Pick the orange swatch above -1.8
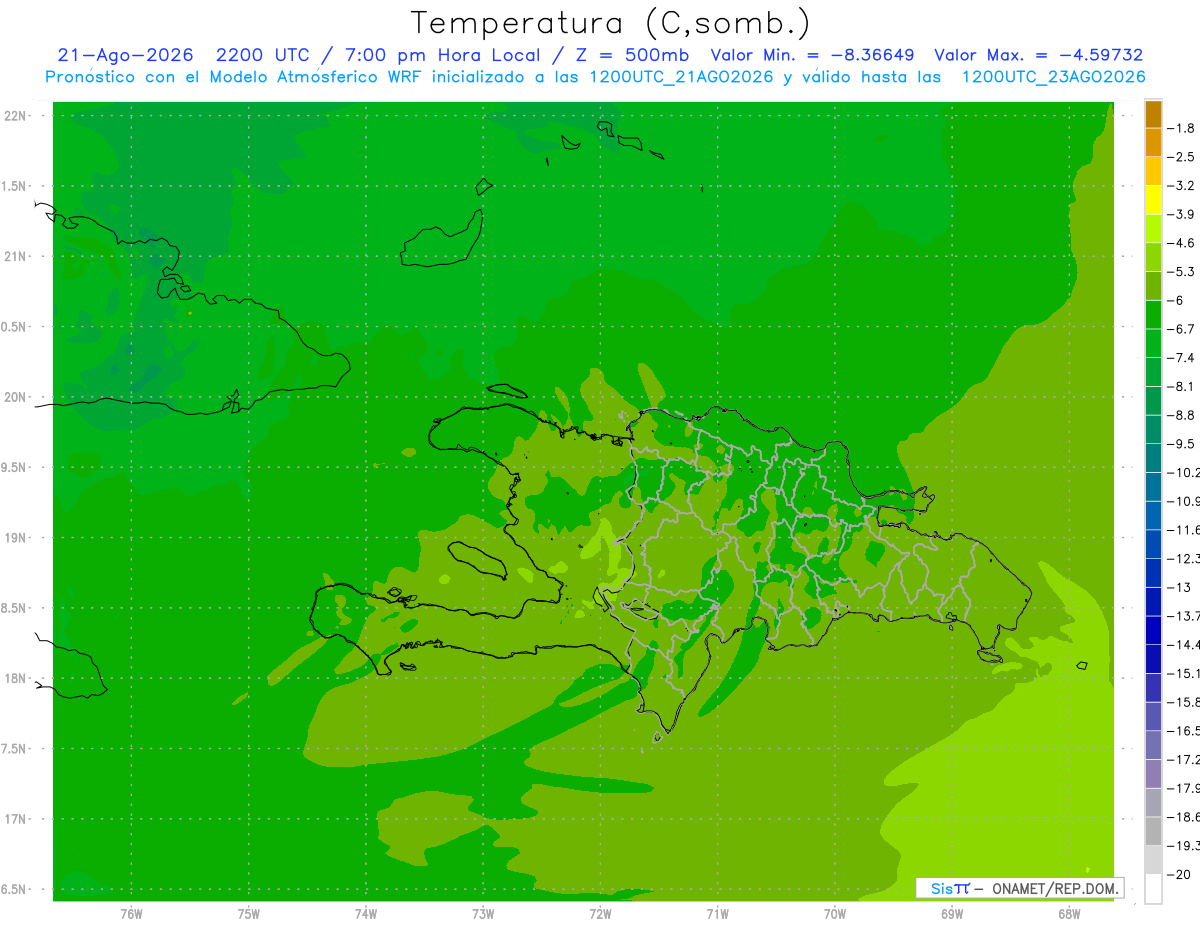 tap(1153, 114)
